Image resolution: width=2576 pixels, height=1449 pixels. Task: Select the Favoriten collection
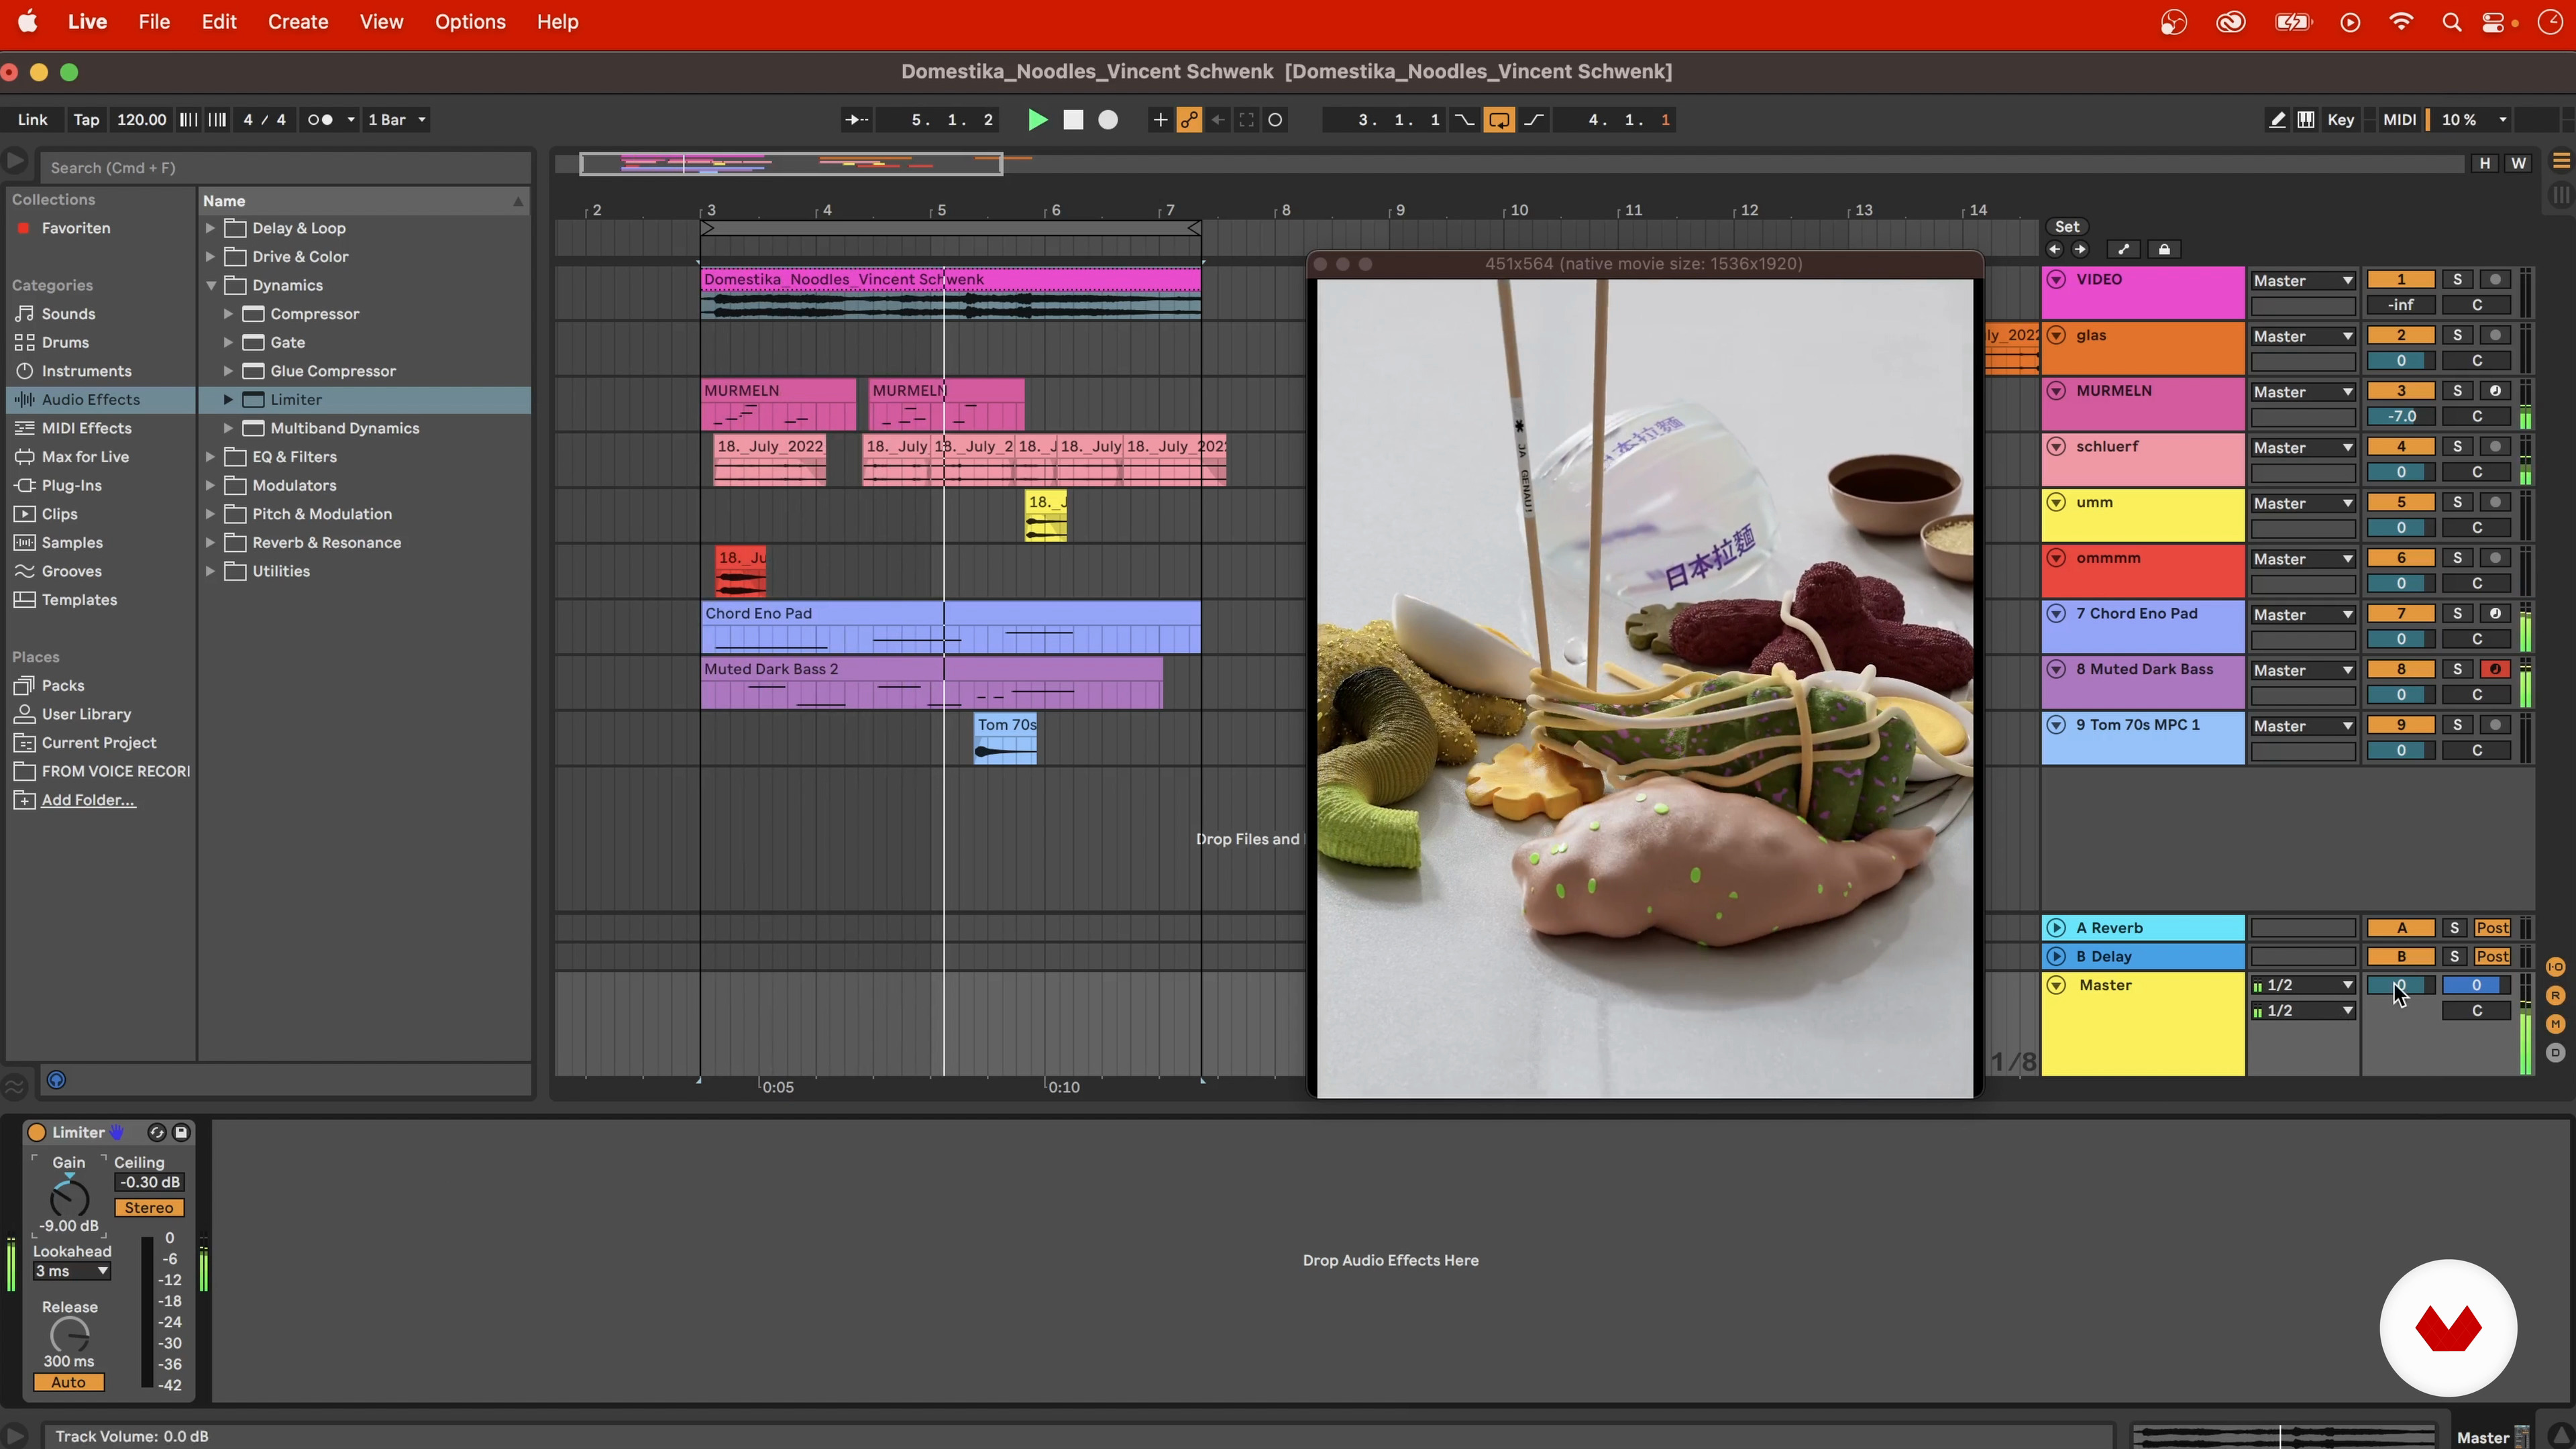pyautogui.click(x=76, y=228)
